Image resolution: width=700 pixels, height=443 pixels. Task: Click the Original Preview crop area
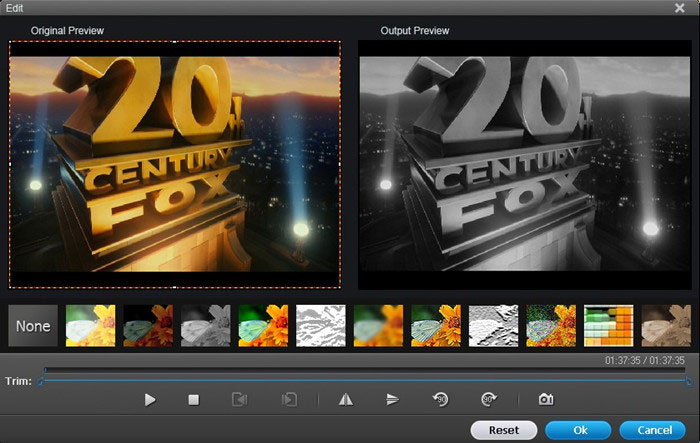click(x=175, y=164)
